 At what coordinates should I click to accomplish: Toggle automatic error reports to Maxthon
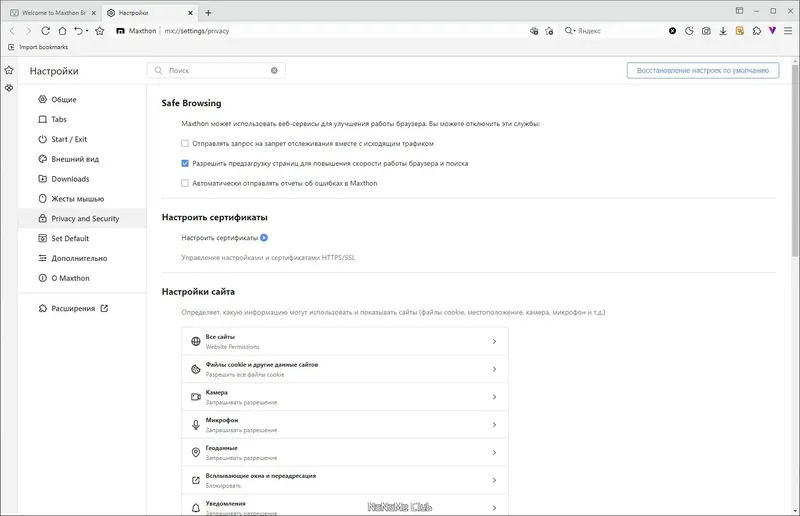185,183
